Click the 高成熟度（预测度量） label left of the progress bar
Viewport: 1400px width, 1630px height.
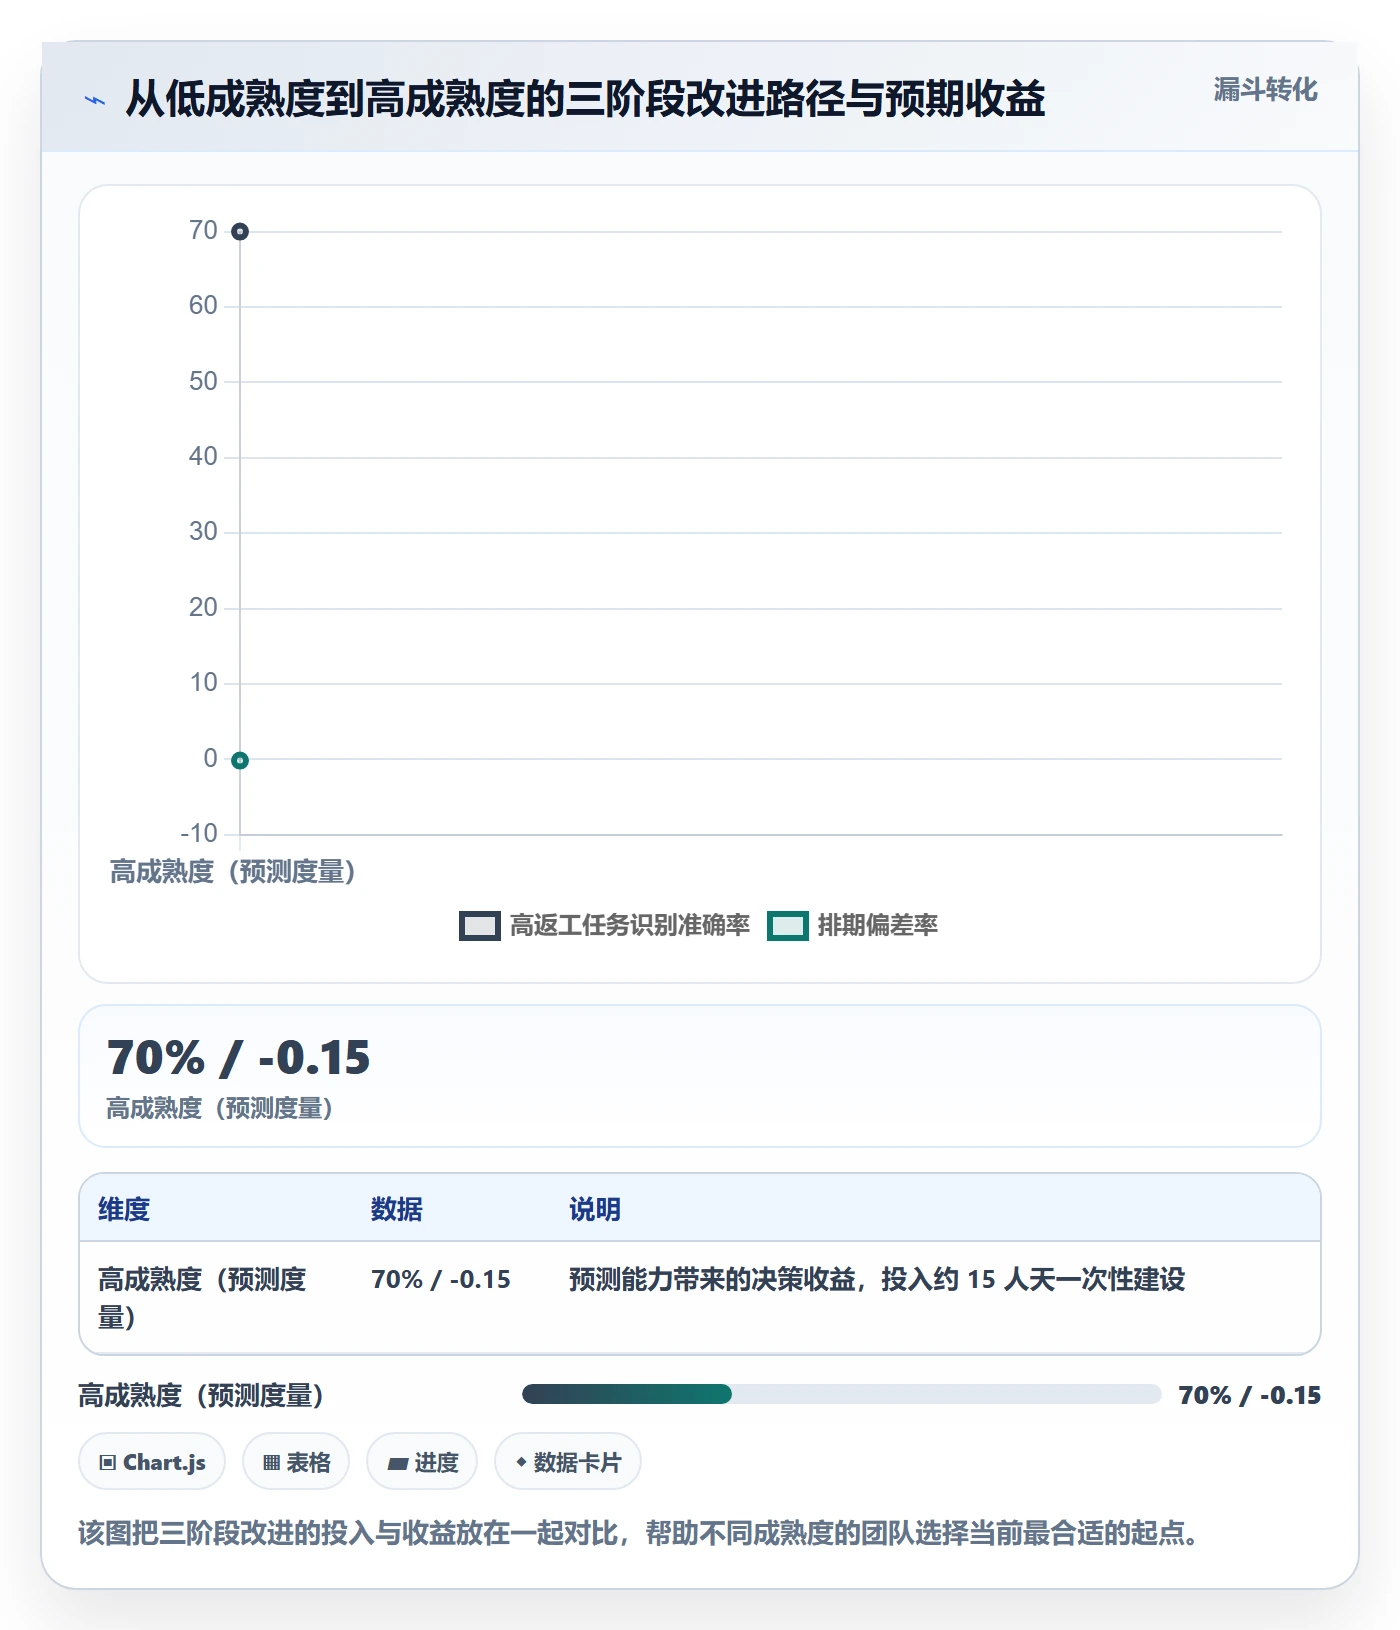coord(201,1395)
